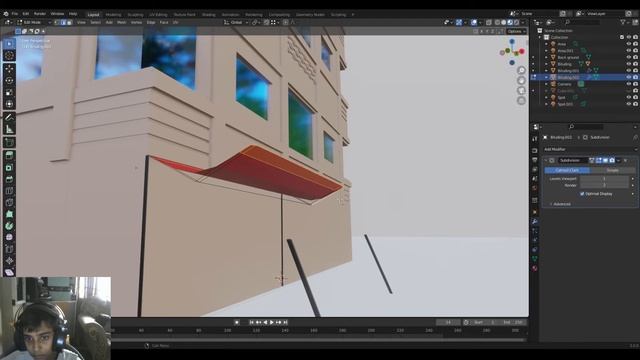
Task: Toggle Subdivision modifier edit mode display
Action: (x=598, y=160)
